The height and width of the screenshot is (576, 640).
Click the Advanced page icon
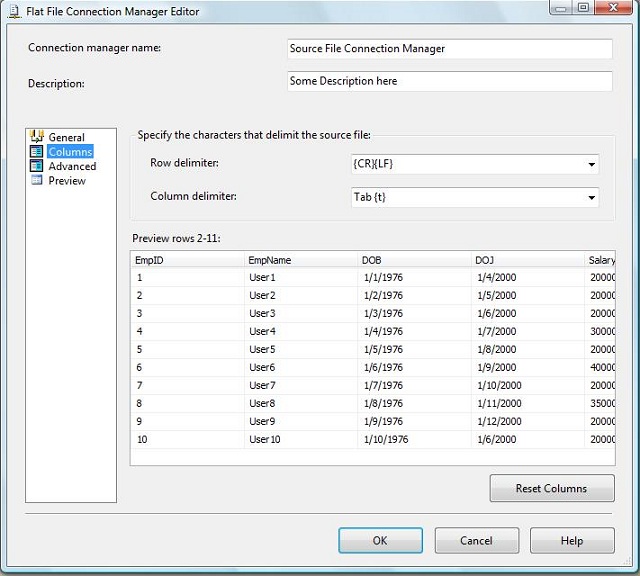[x=38, y=166]
